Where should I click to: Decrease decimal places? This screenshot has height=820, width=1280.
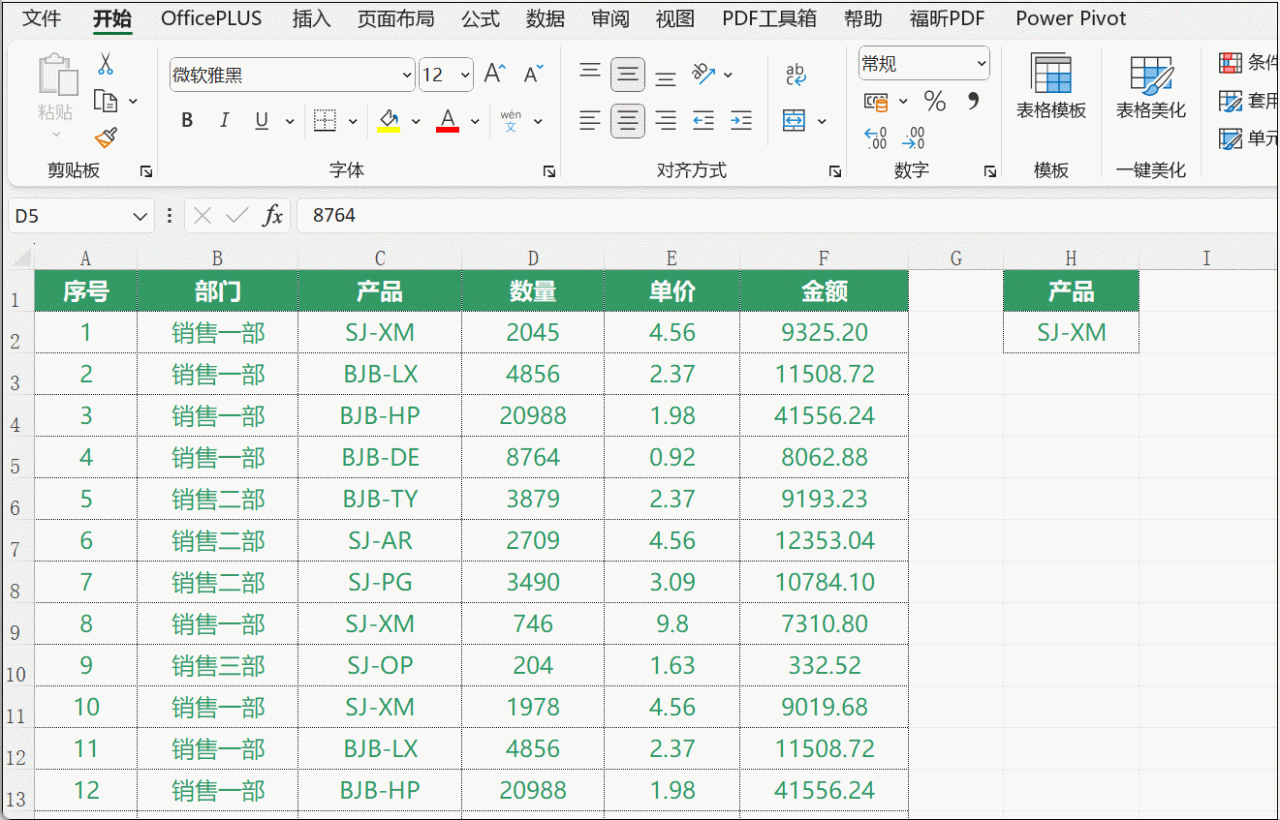click(x=913, y=137)
